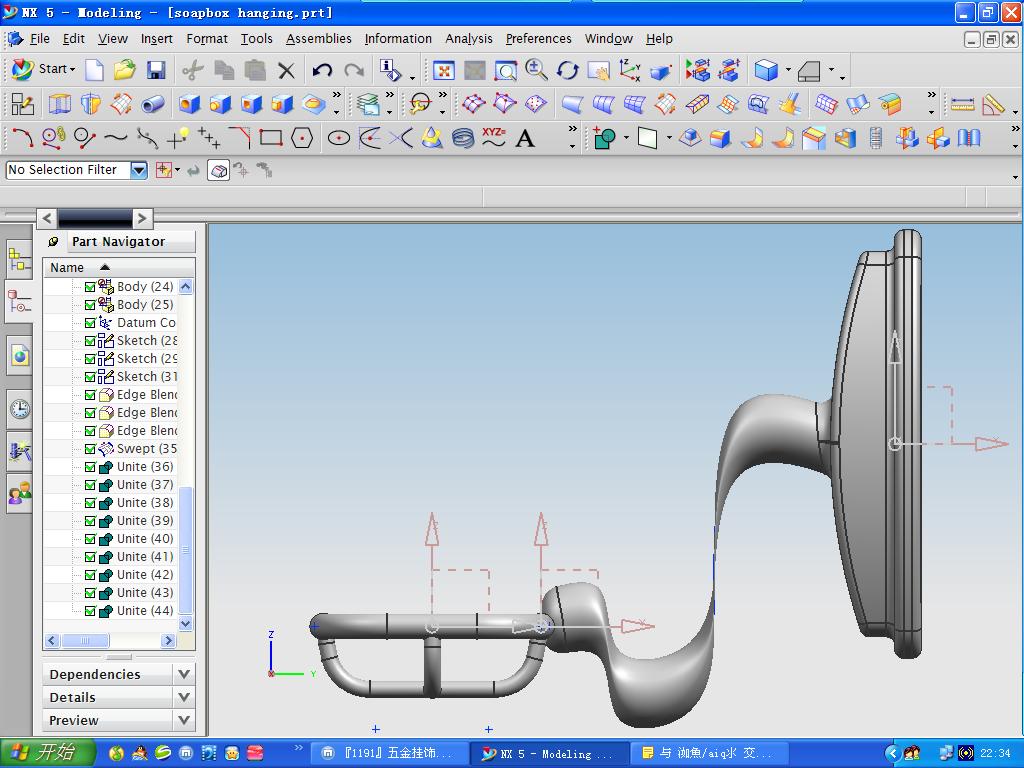Viewport: 1024px width, 768px height.
Task: Open the Assembly Navigator sidebar tab
Action: (x=20, y=260)
